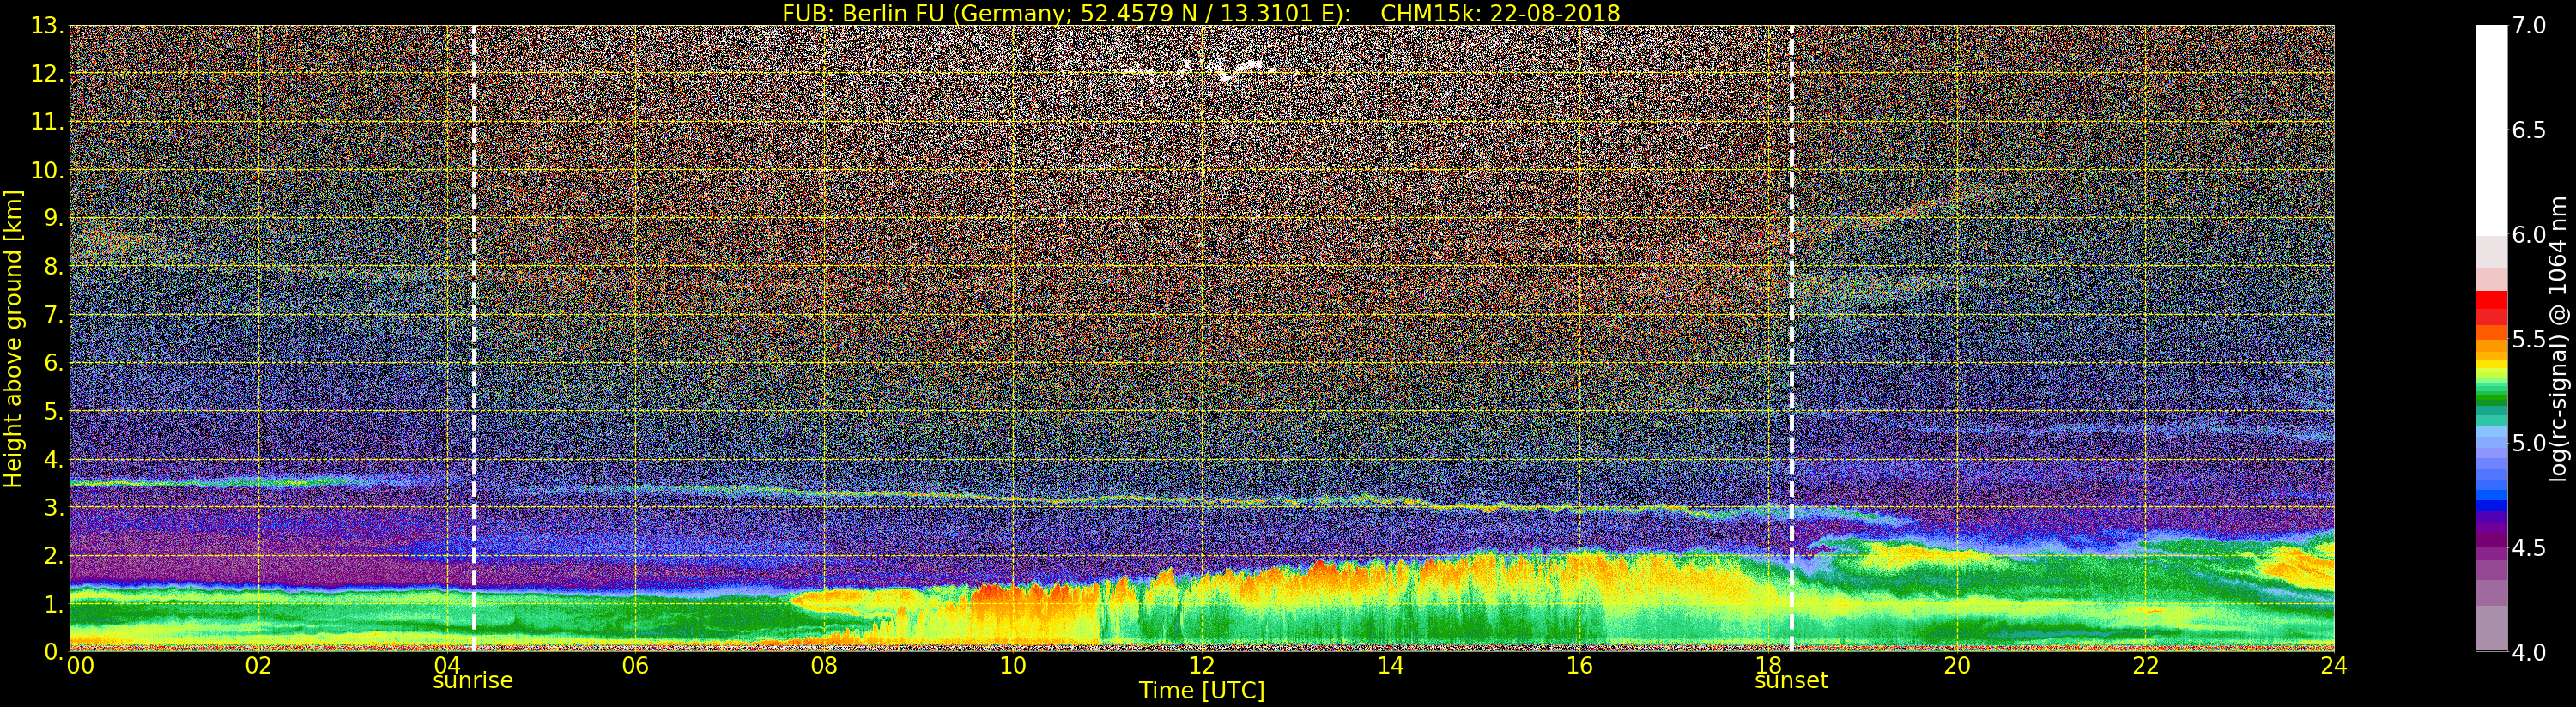This screenshot has height=707, width=2576.
Task: Click the height axis tick label "4."
Action: click(52, 459)
